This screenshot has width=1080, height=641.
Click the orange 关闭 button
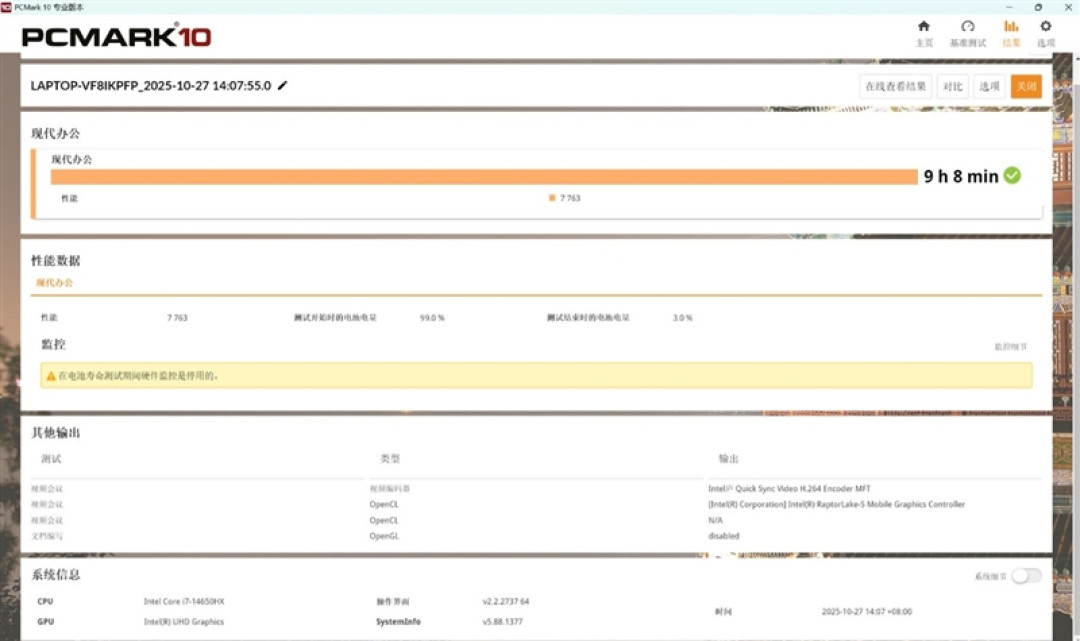1026,86
